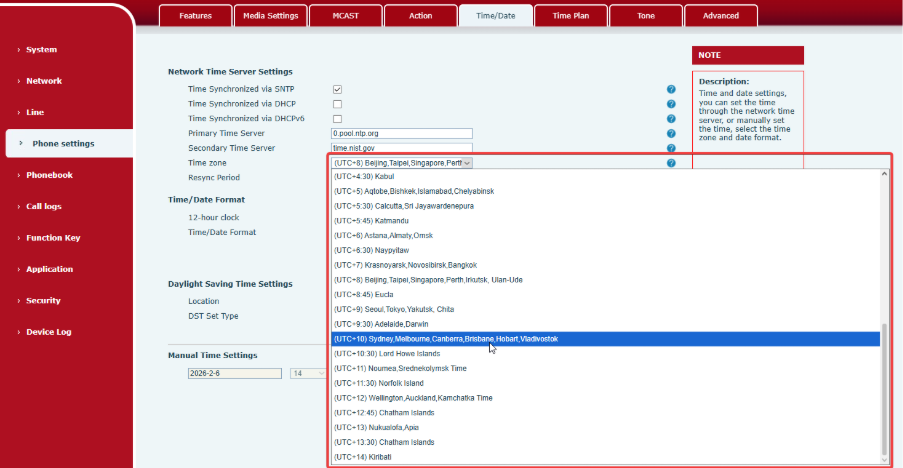
Task: Click the time zone list scrollbar
Action: click(882, 390)
